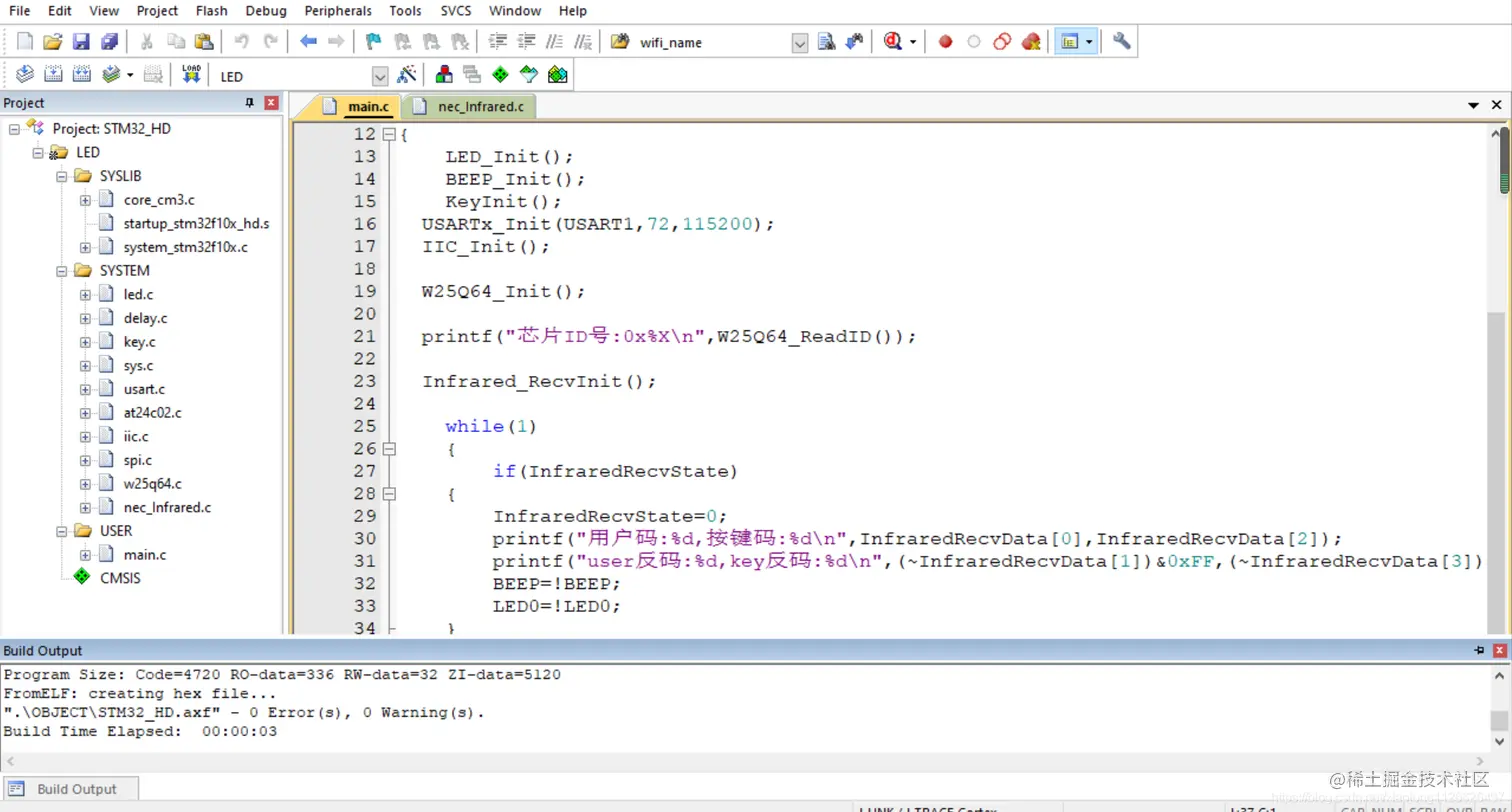This screenshot has height=812, width=1512.
Task: Open Find in Files folder icon
Action: pos(620,42)
